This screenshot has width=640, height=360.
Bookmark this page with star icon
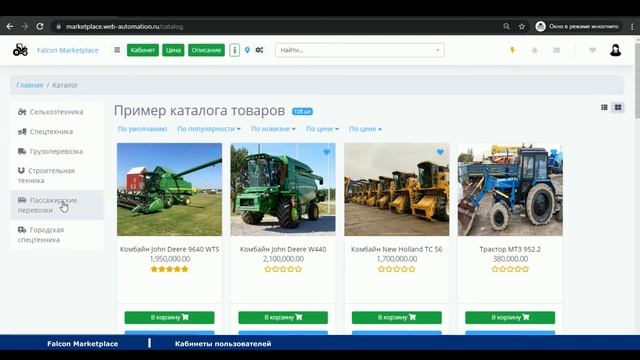522,26
